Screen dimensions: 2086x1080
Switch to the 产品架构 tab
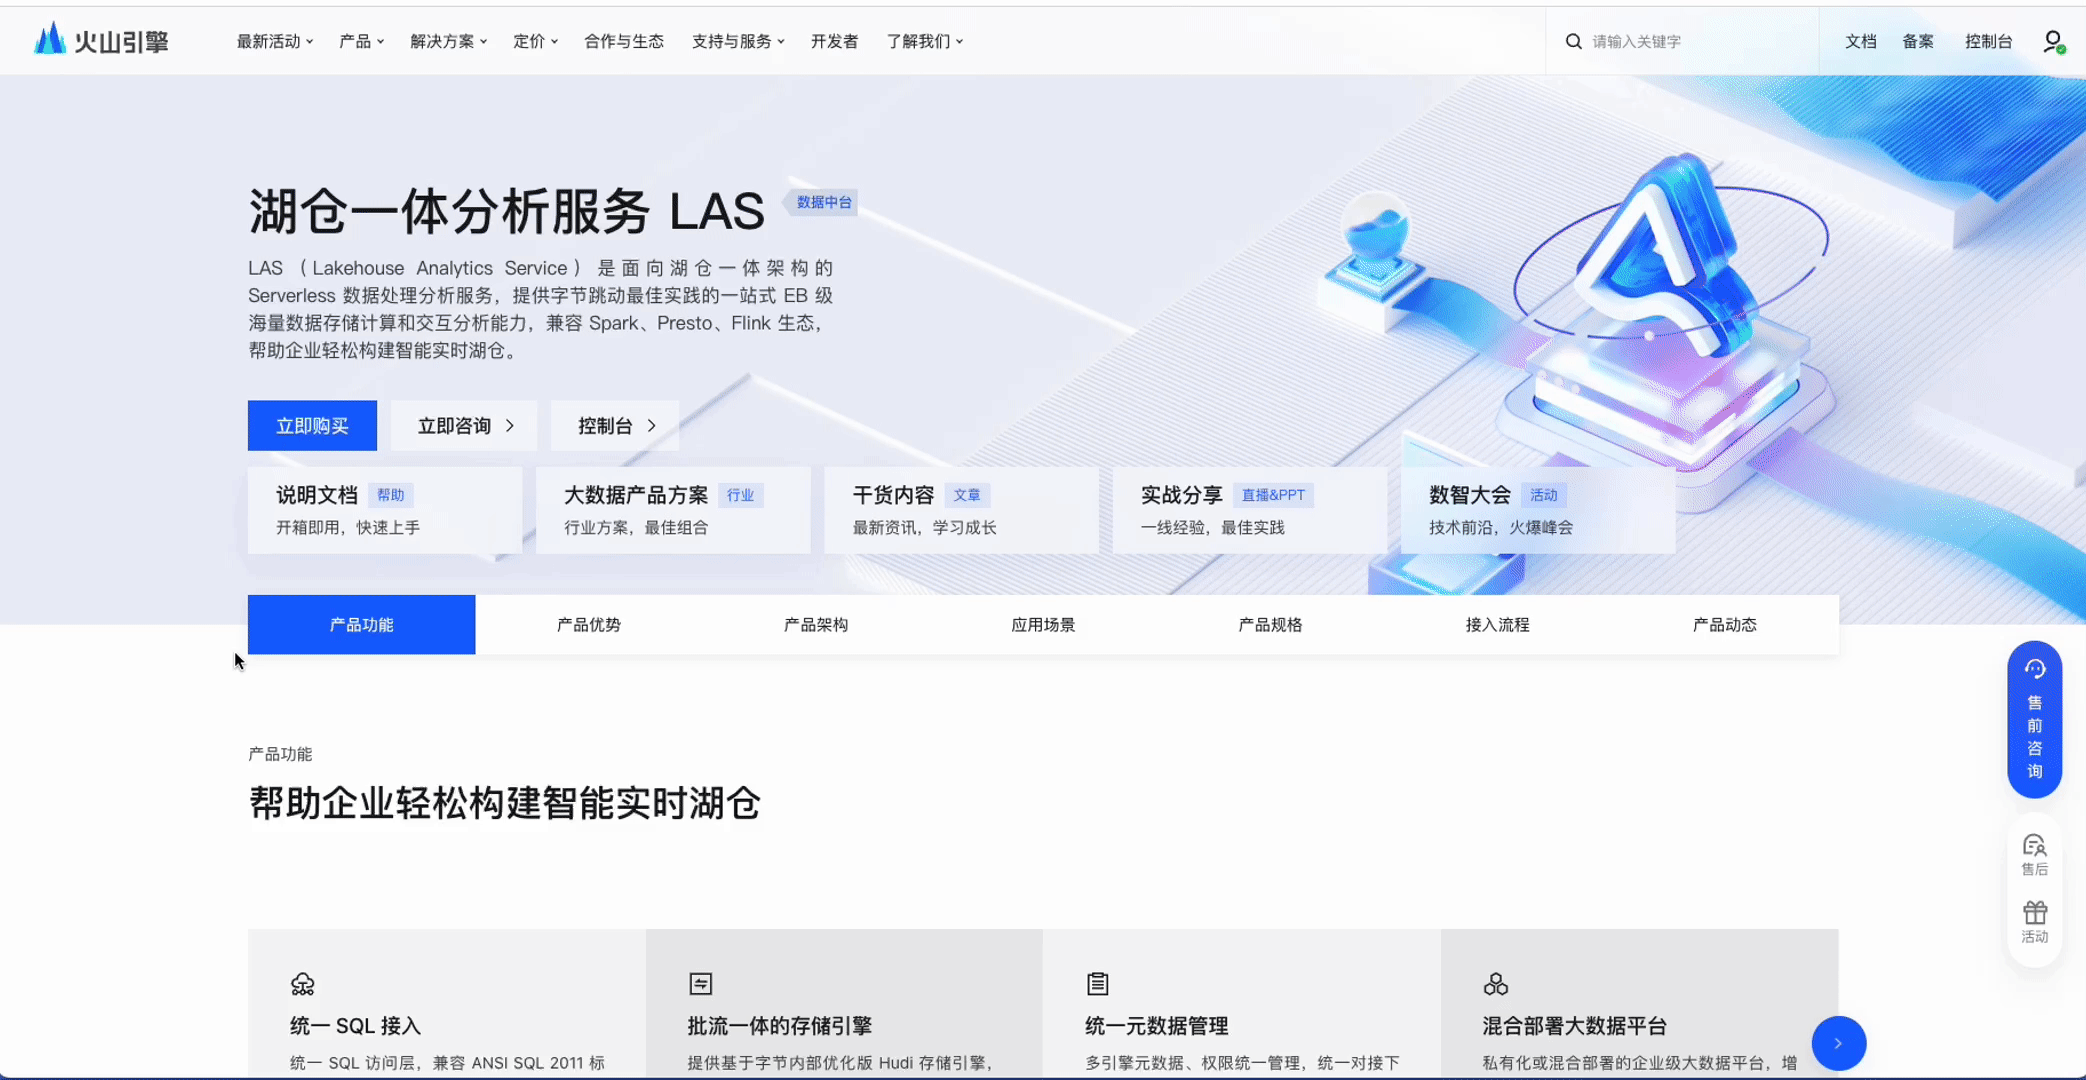[x=816, y=625]
